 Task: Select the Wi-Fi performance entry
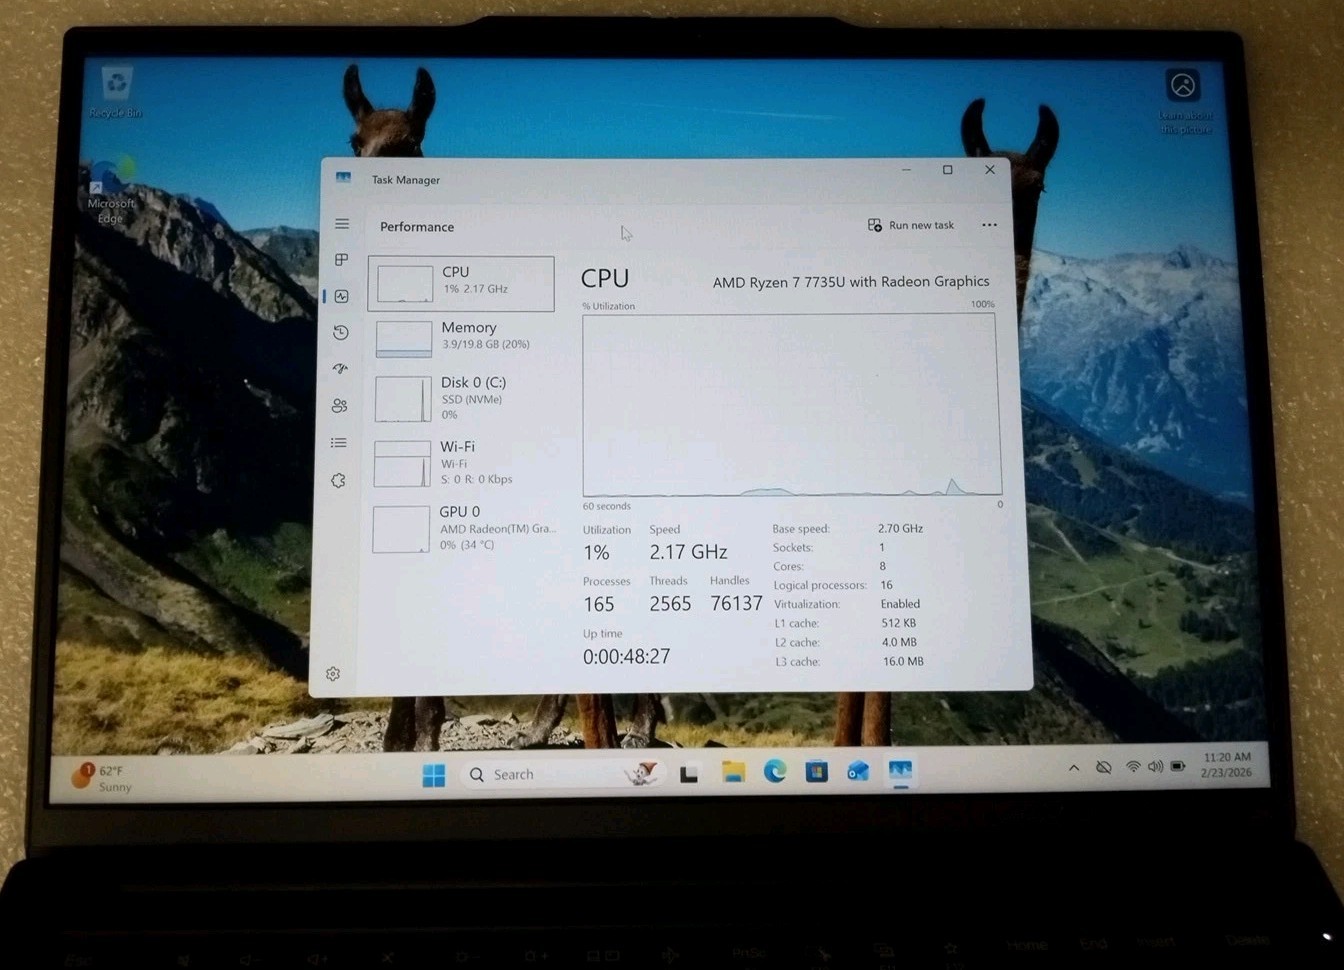tap(461, 462)
